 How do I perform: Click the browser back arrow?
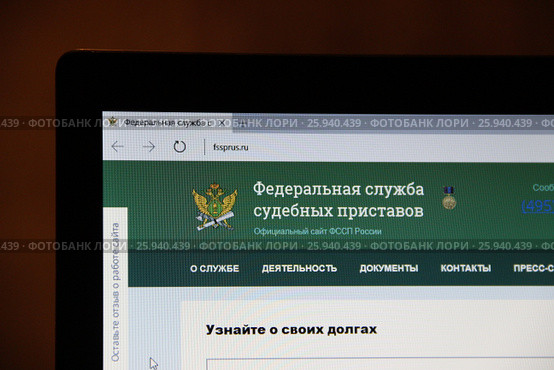pos(118,146)
